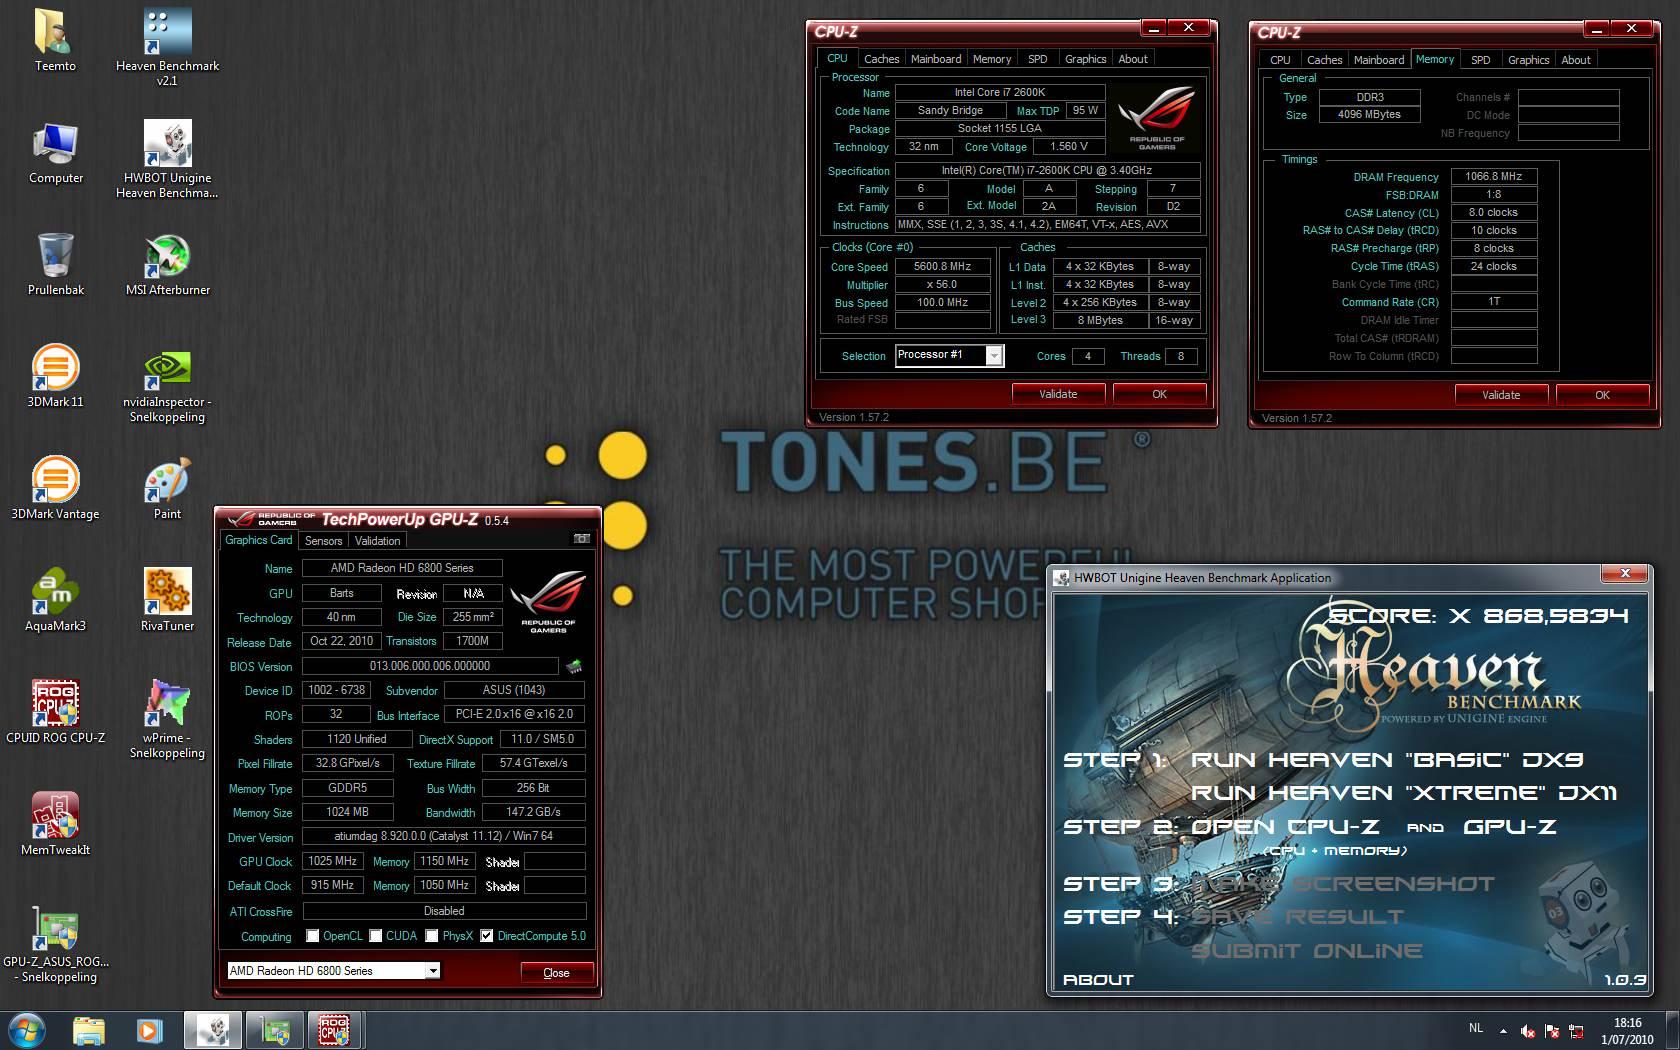The width and height of the screenshot is (1680, 1050).
Task: Switch to GPU-Z taskbar item
Action: (x=274, y=1030)
